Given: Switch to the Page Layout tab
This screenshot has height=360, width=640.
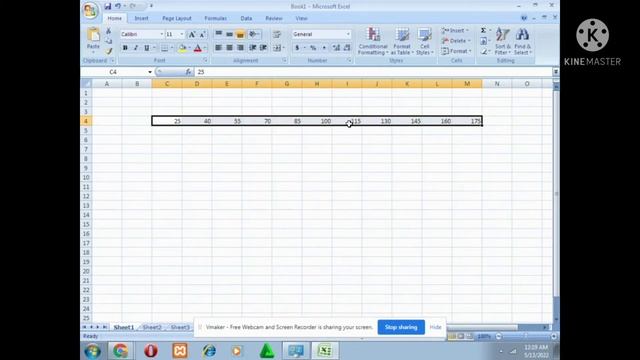Looking at the screenshot, I should pyautogui.click(x=177, y=18).
